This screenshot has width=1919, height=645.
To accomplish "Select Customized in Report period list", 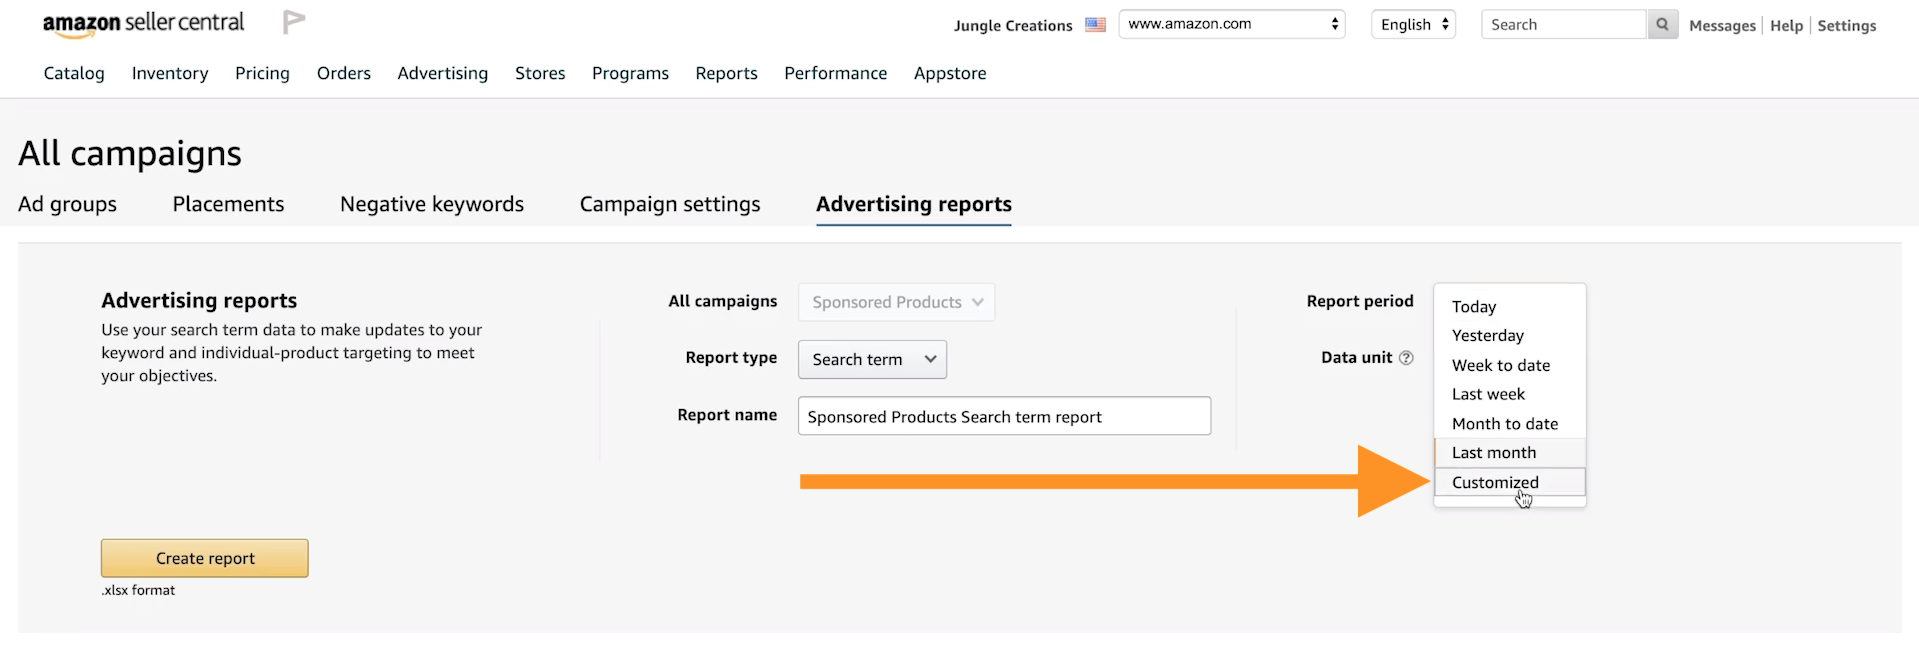I will (x=1495, y=482).
